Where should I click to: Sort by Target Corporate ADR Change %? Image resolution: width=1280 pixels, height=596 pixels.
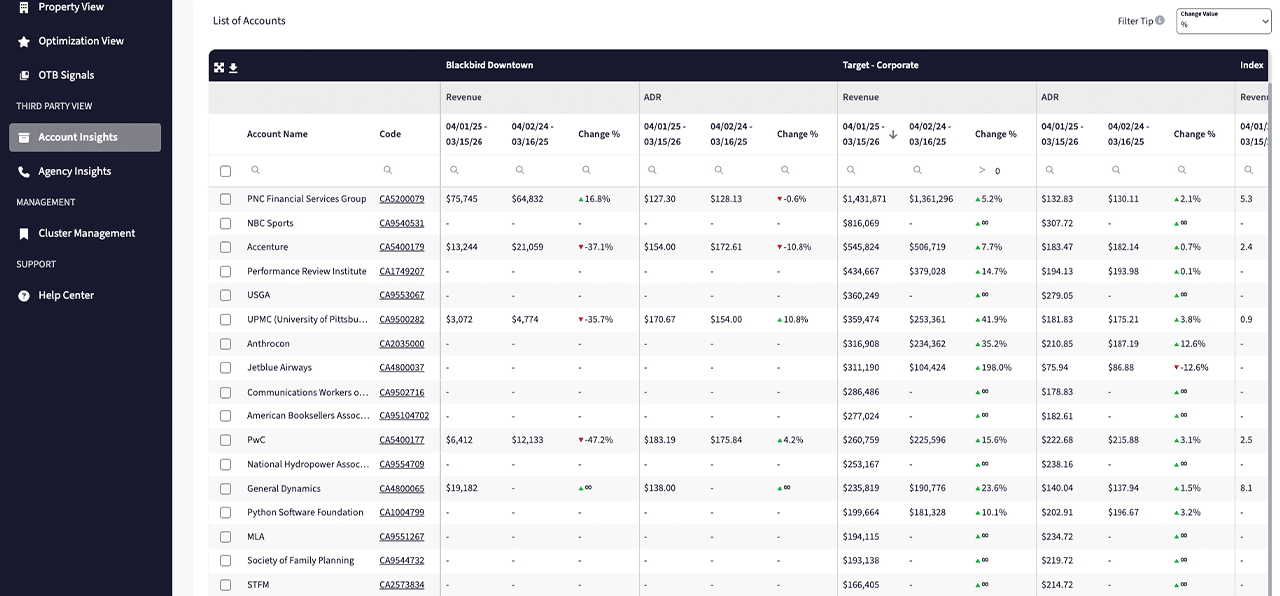pyautogui.click(x=1194, y=134)
